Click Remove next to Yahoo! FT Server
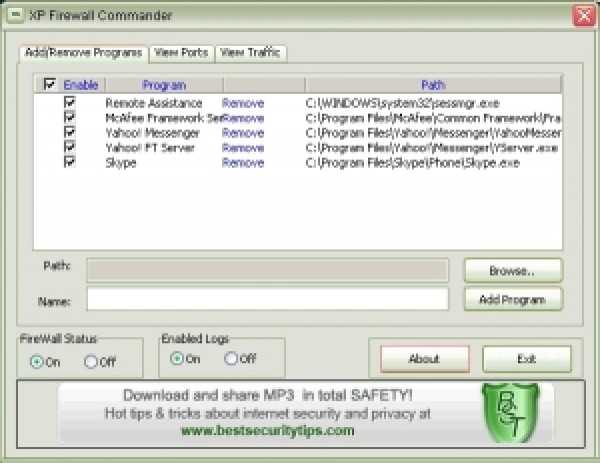Screen dimensions: 600x463 pos(243,148)
